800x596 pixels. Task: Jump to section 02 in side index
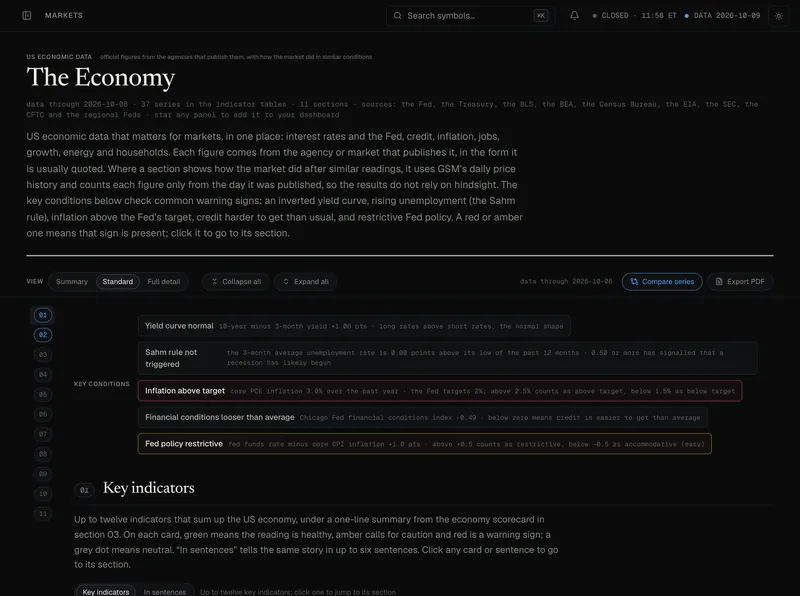click(x=43, y=335)
